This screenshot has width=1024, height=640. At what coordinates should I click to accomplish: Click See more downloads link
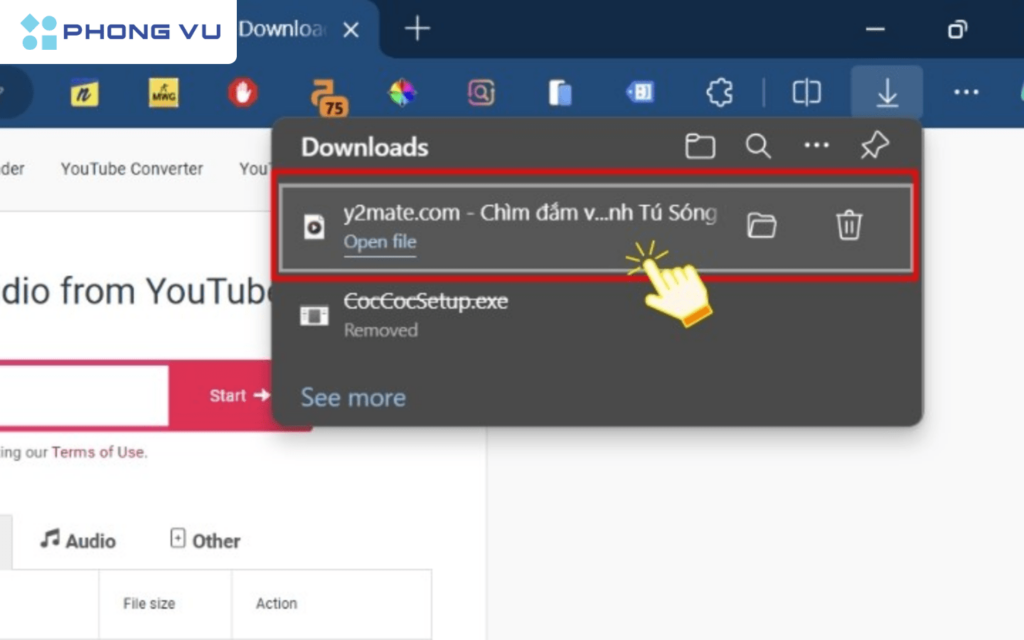353,397
